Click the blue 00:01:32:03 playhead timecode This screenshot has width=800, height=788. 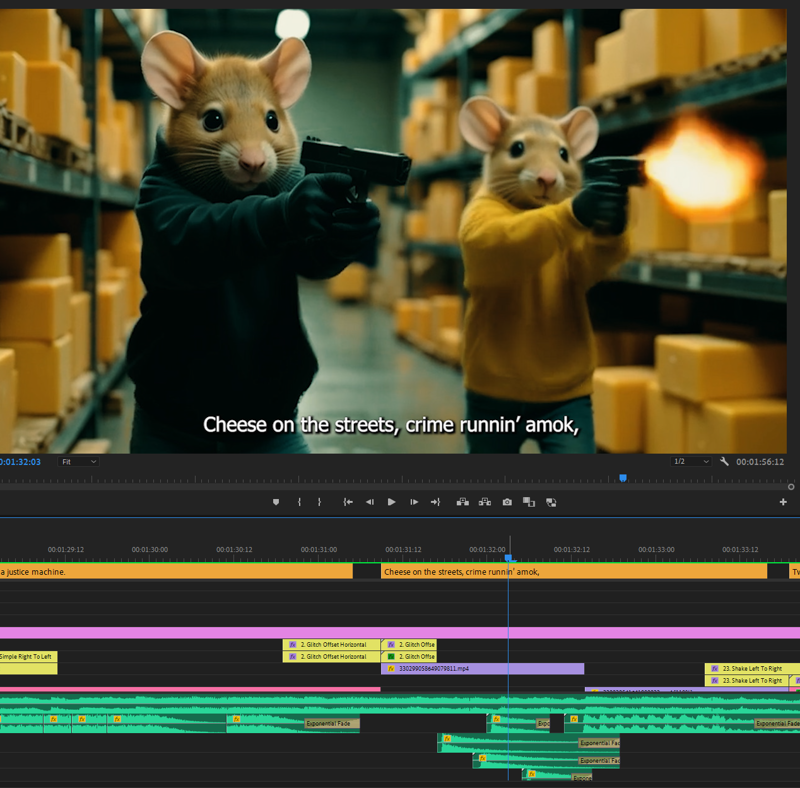tap(20, 462)
